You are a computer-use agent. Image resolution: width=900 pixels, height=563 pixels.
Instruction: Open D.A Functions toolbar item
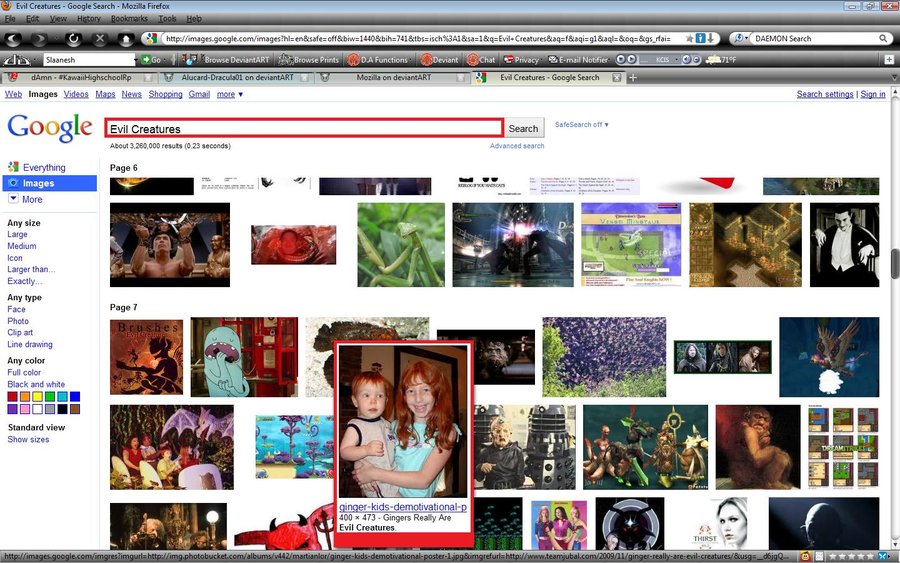(378, 60)
